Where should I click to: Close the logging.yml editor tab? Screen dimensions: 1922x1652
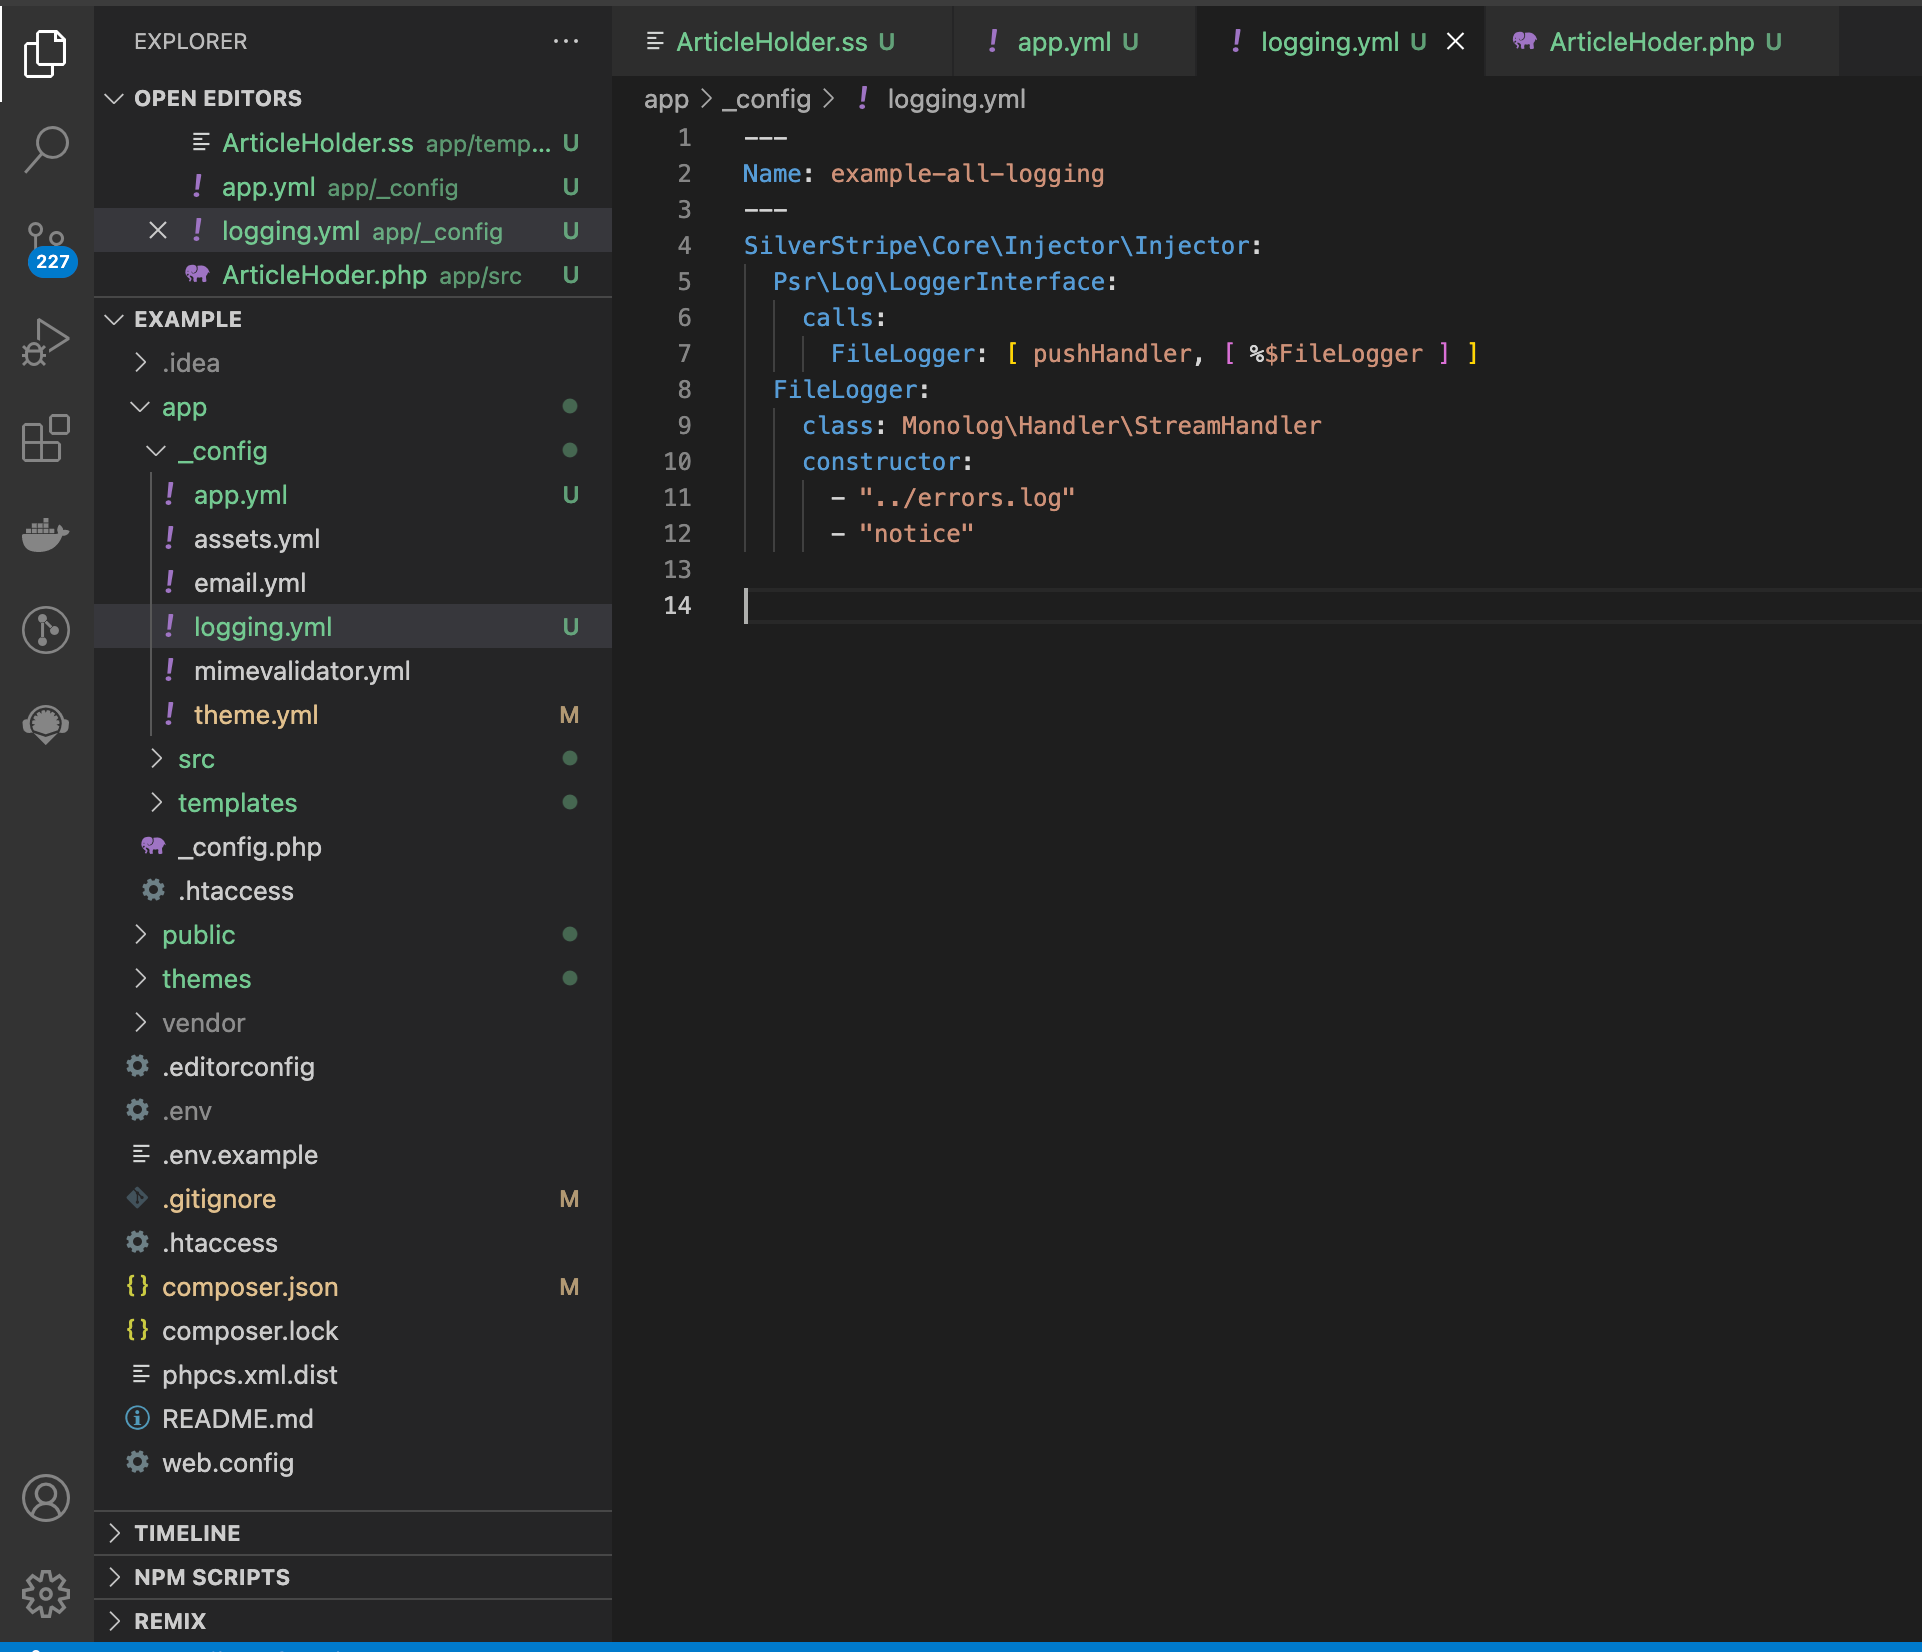click(1456, 41)
